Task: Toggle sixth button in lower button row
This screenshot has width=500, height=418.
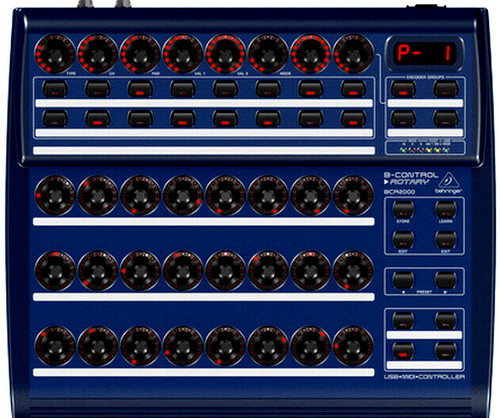Action: [x=268, y=119]
